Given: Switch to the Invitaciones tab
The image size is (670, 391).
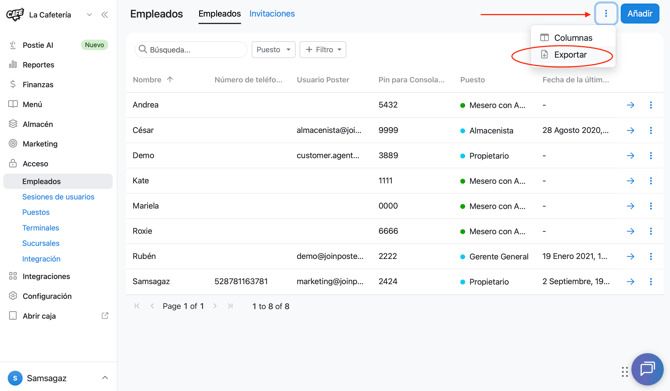Looking at the screenshot, I should coord(272,14).
